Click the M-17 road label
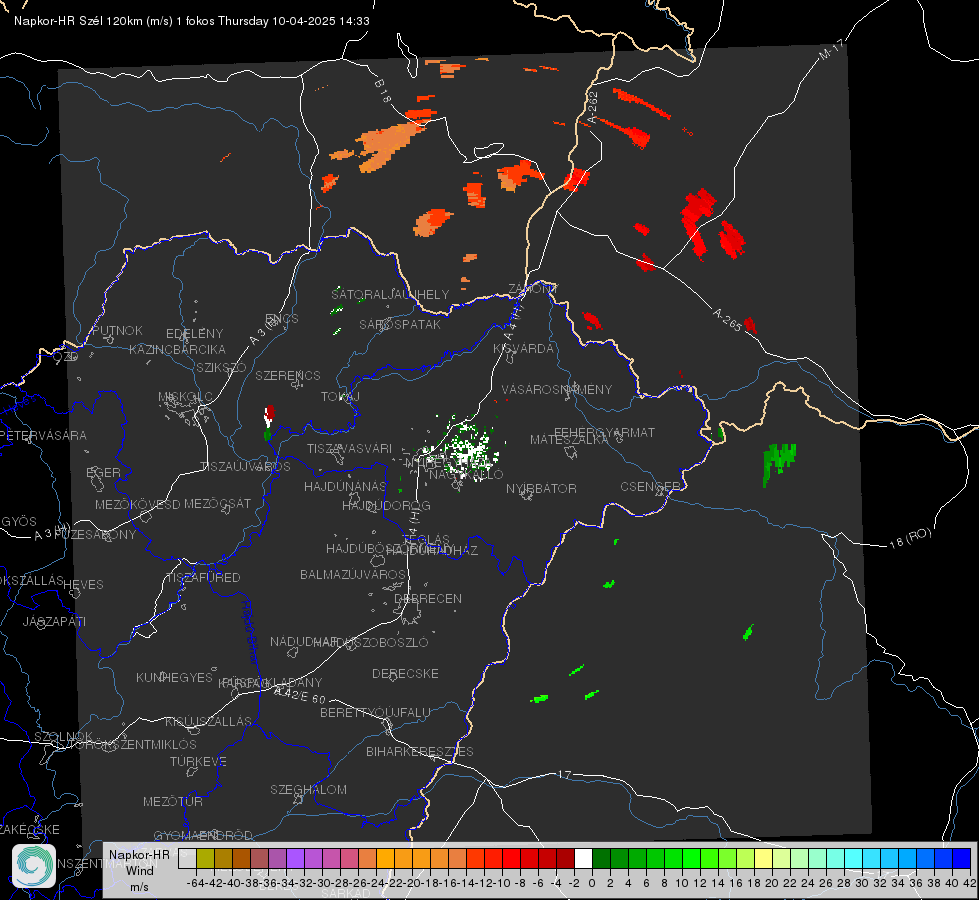This screenshot has width=979, height=900. (831, 50)
